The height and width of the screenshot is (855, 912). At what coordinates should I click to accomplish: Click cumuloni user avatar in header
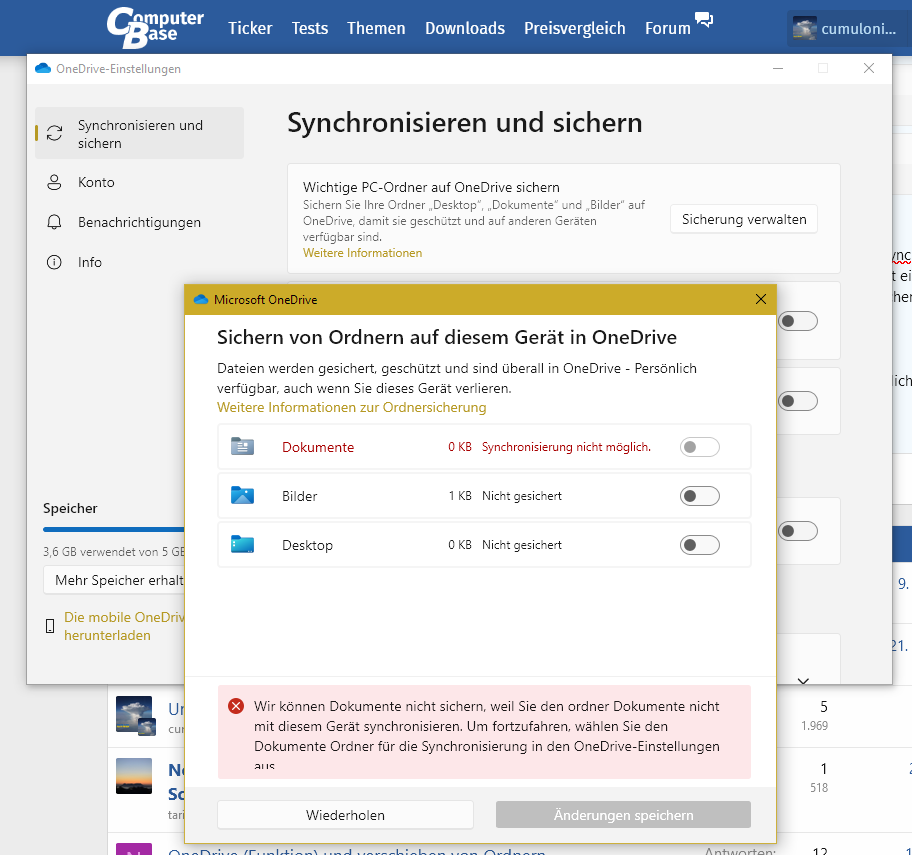point(804,28)
